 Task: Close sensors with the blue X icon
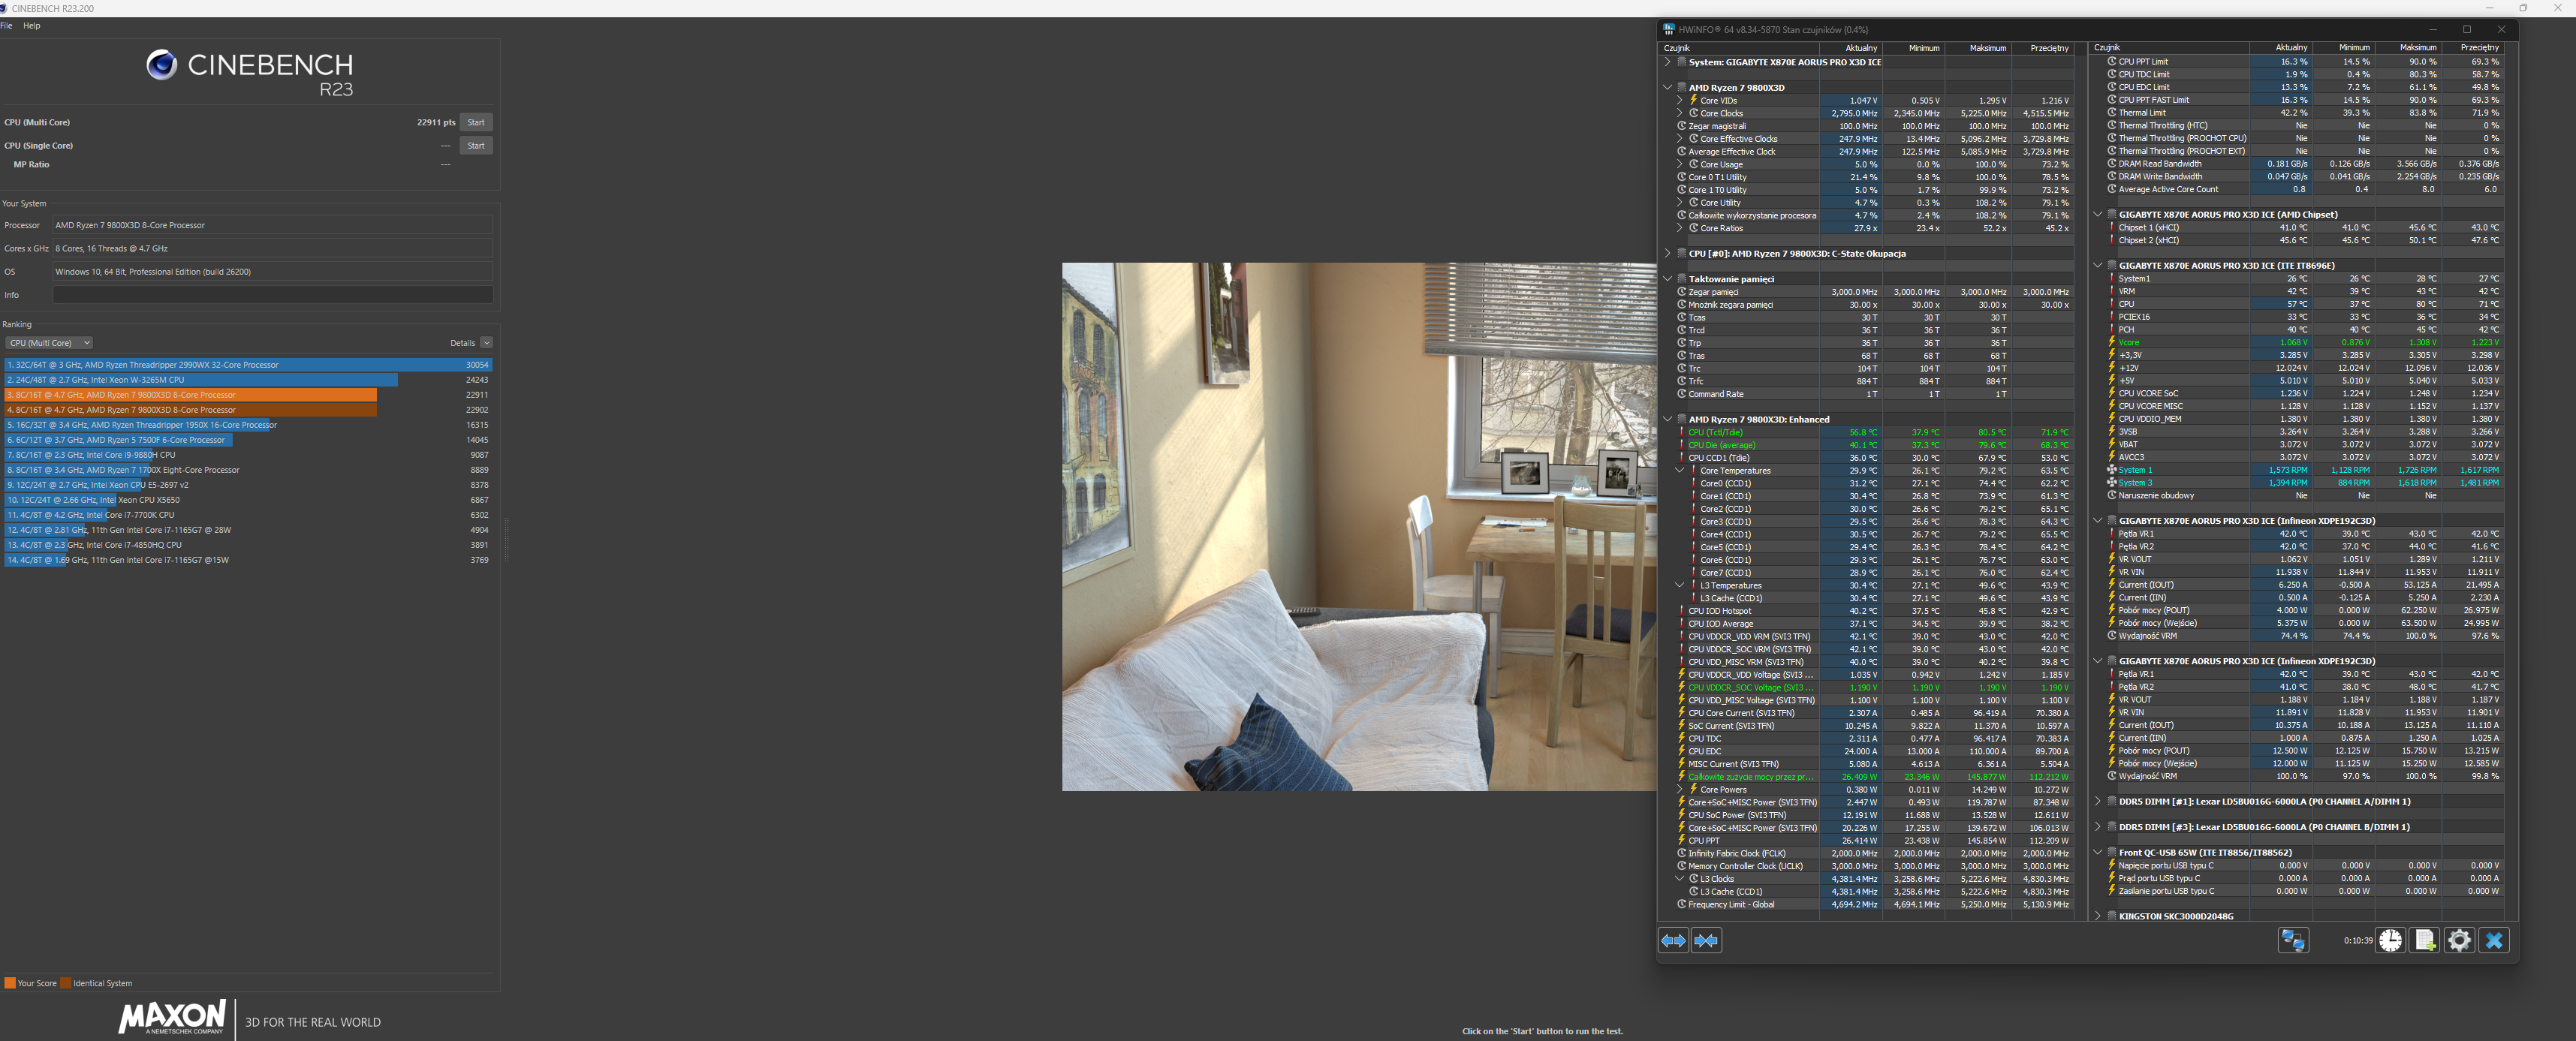coord(2494,940)
